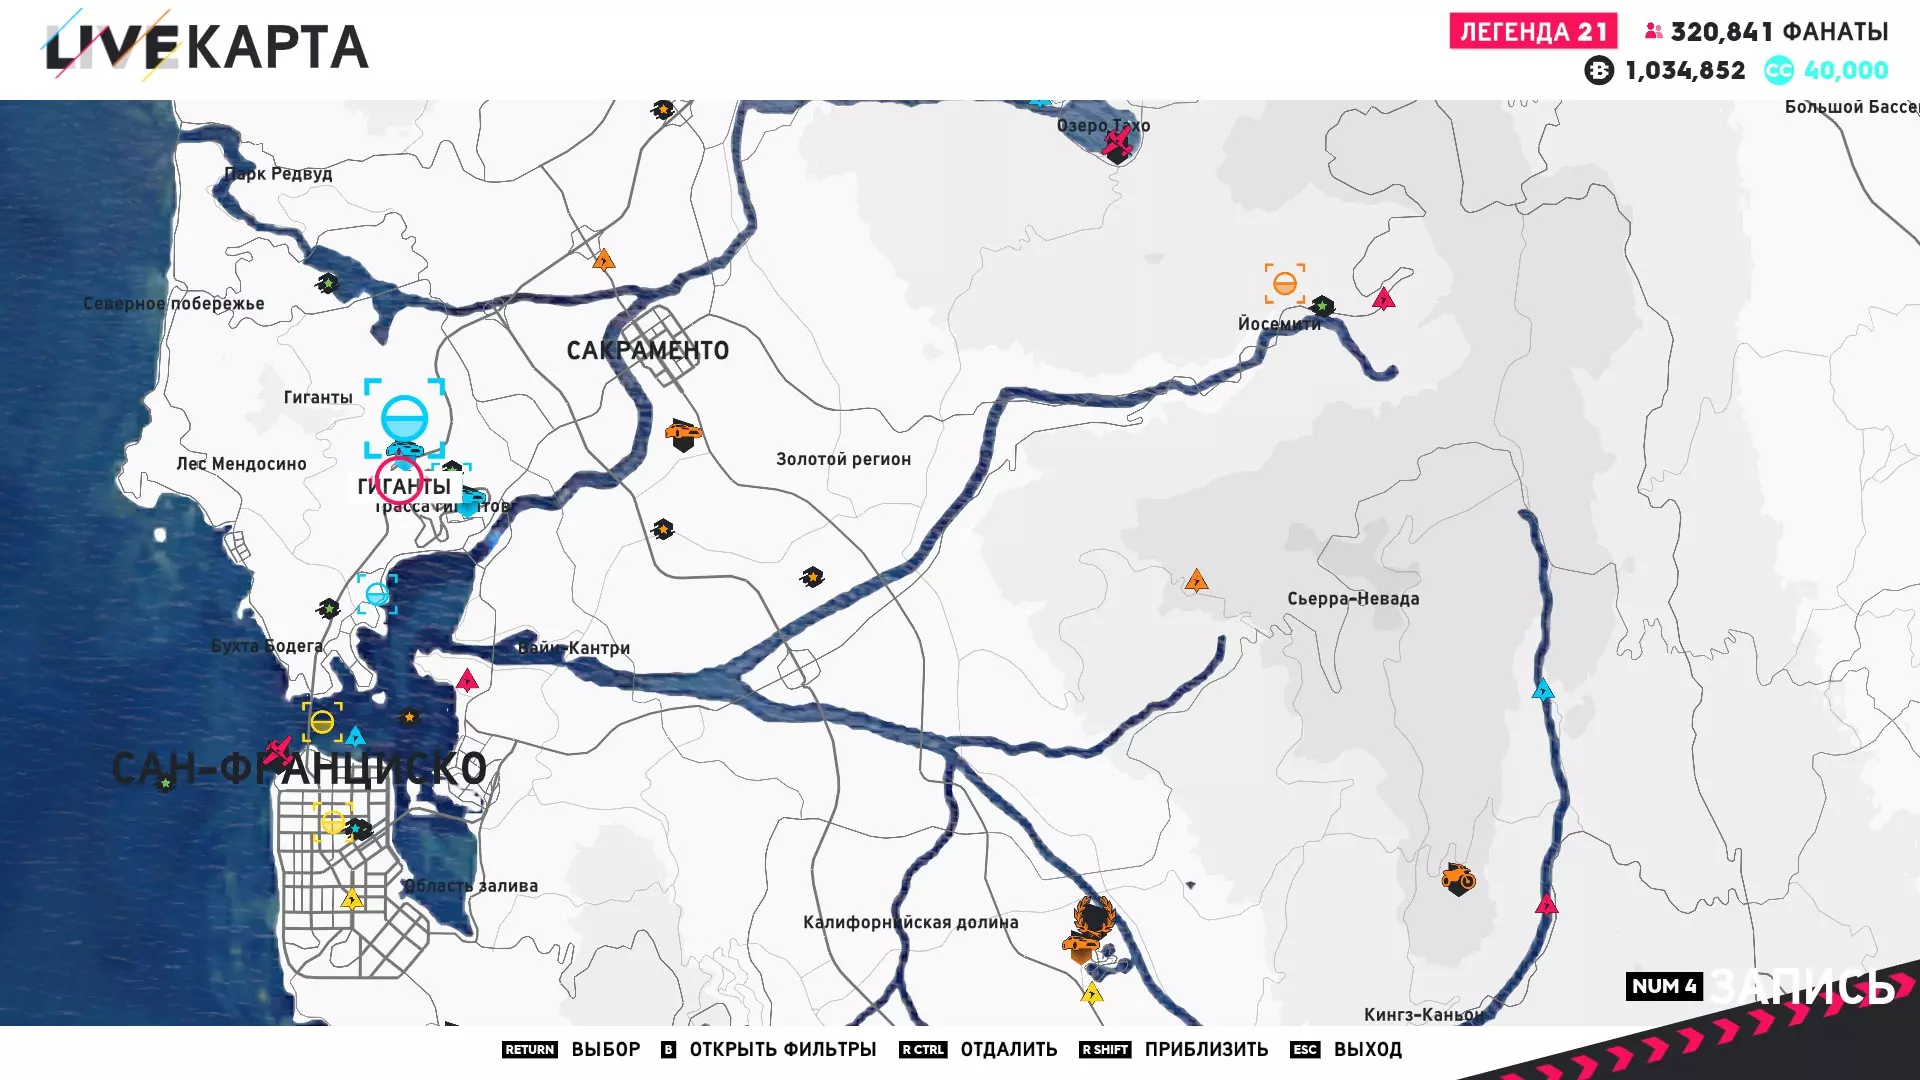Click ОТДАЛИТЬ to zoom out the map
This screenshot has height=1080, width=1920.
click(x=1008, y=1049)
